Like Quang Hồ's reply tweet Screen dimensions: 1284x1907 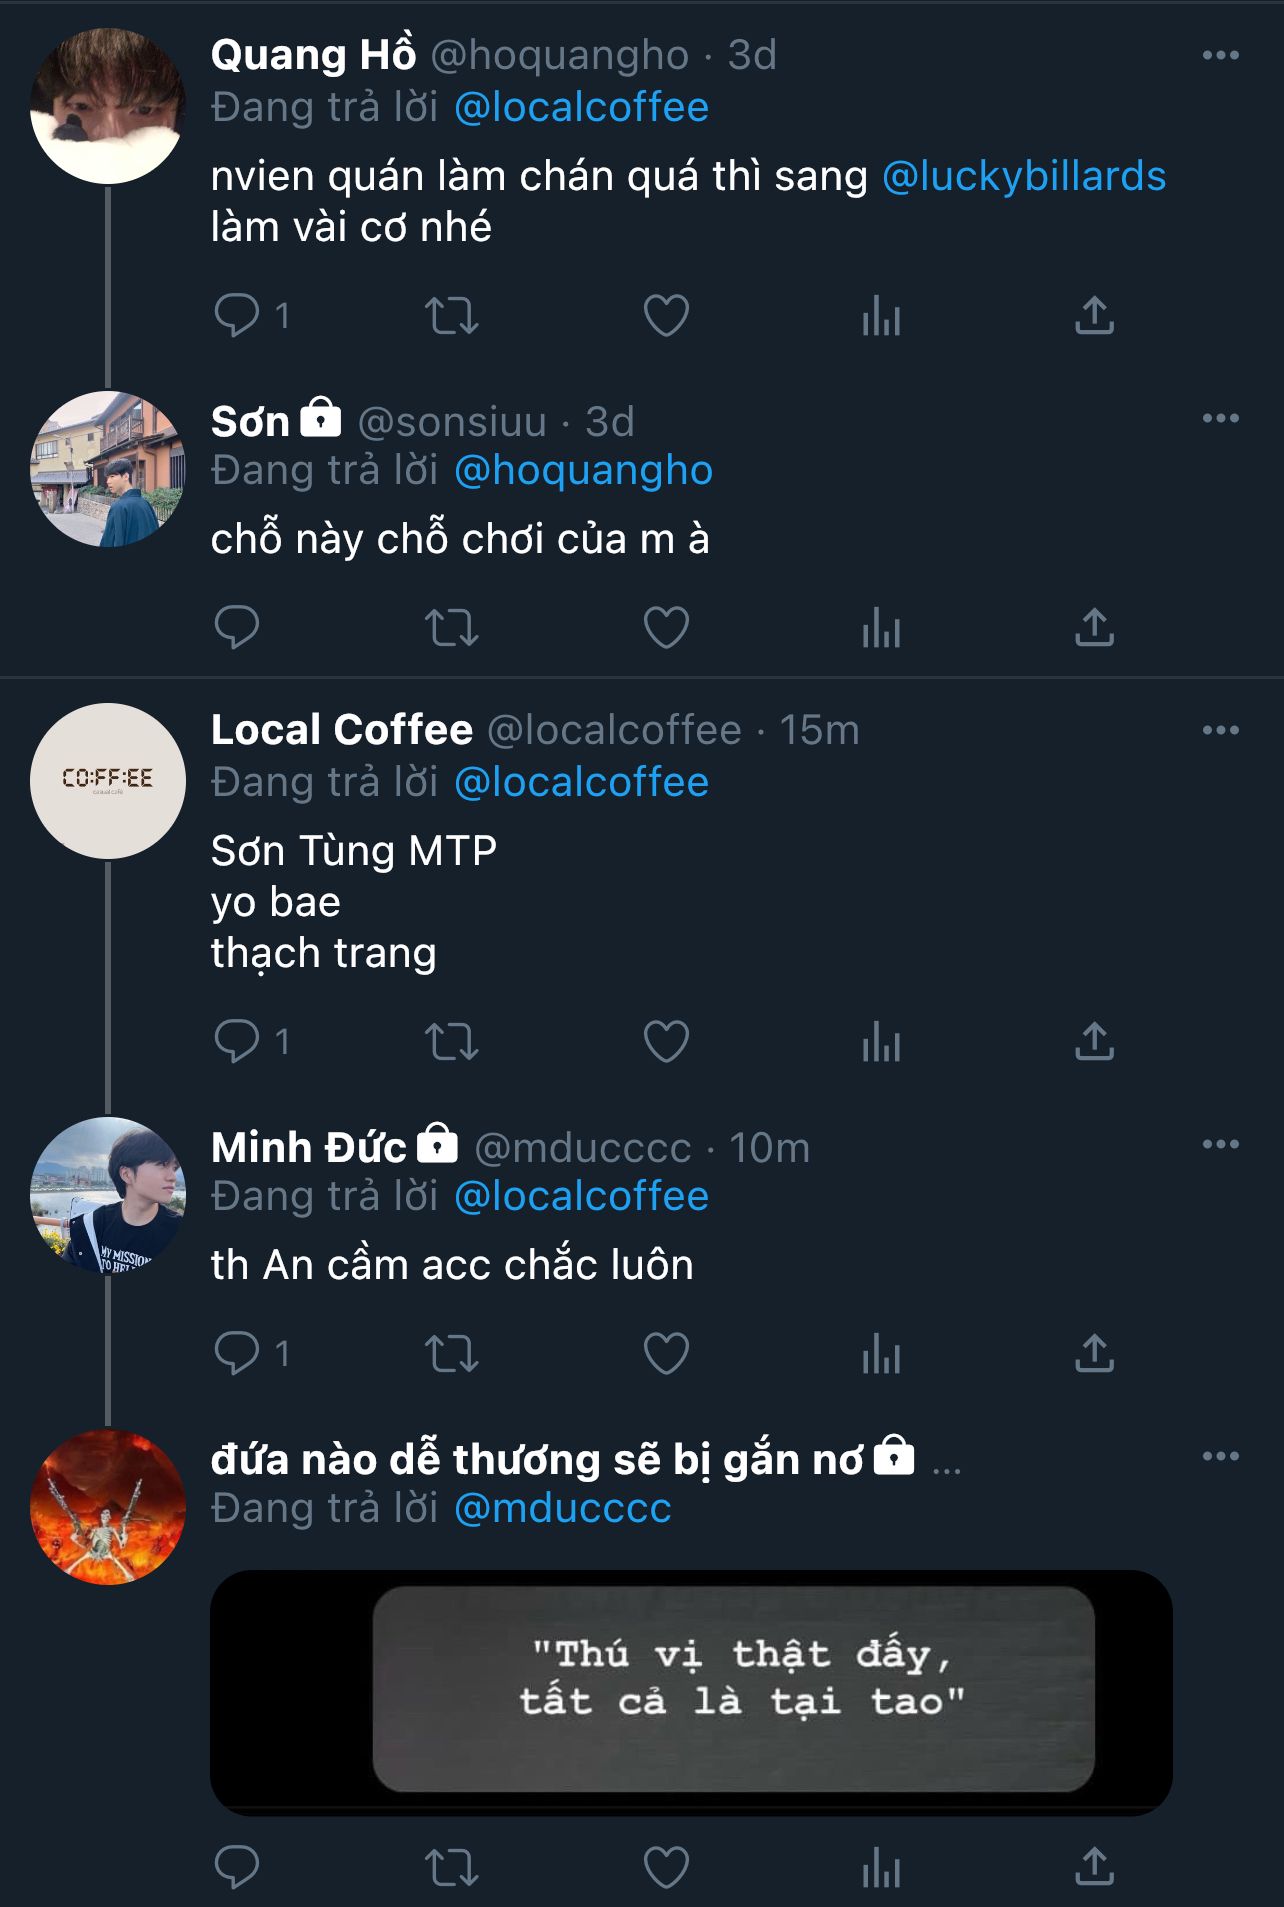tap(666, 316)
